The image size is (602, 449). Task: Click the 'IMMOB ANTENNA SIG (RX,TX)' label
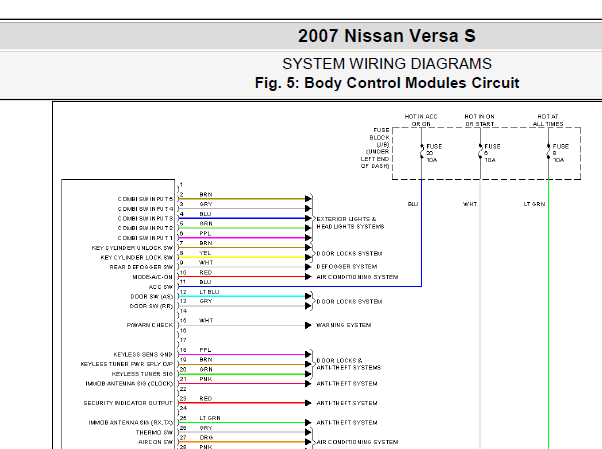[x=131, y=423]
